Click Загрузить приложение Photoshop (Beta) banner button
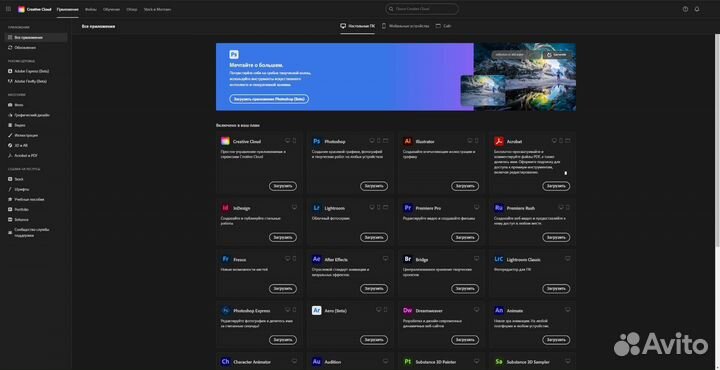This screenshot has height=370, width=720. click(269, 99)
